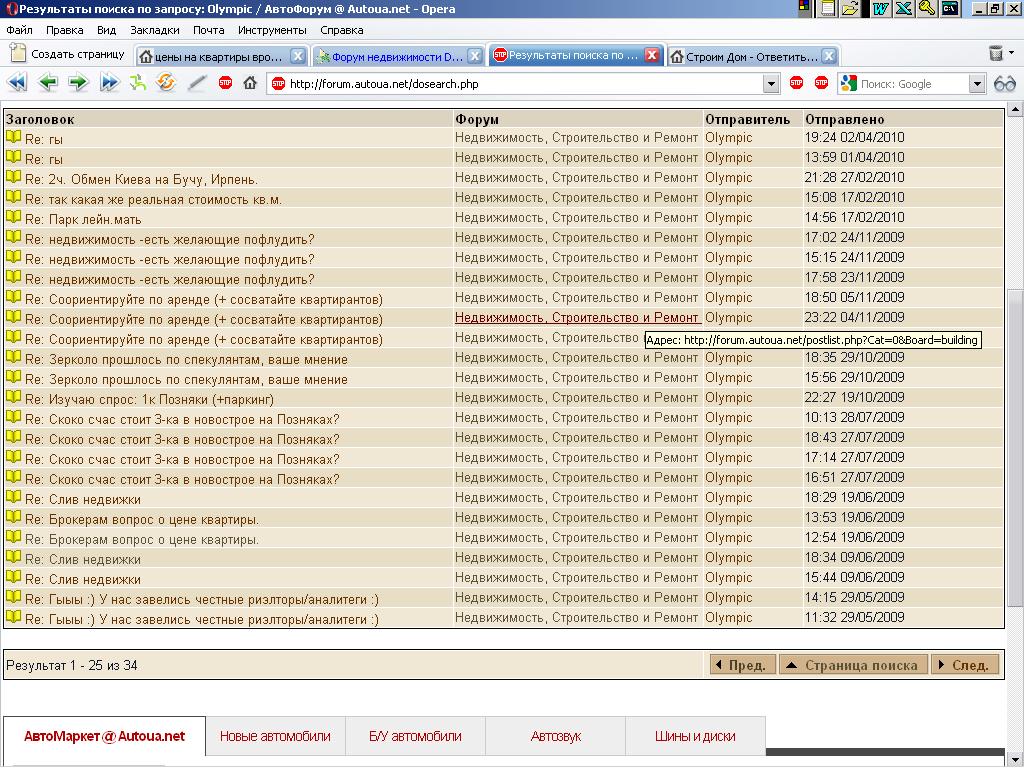Launch Excel from the shortcut bar
The width and height of the screenshot is (1024, 768).
[x=904, y=8]
